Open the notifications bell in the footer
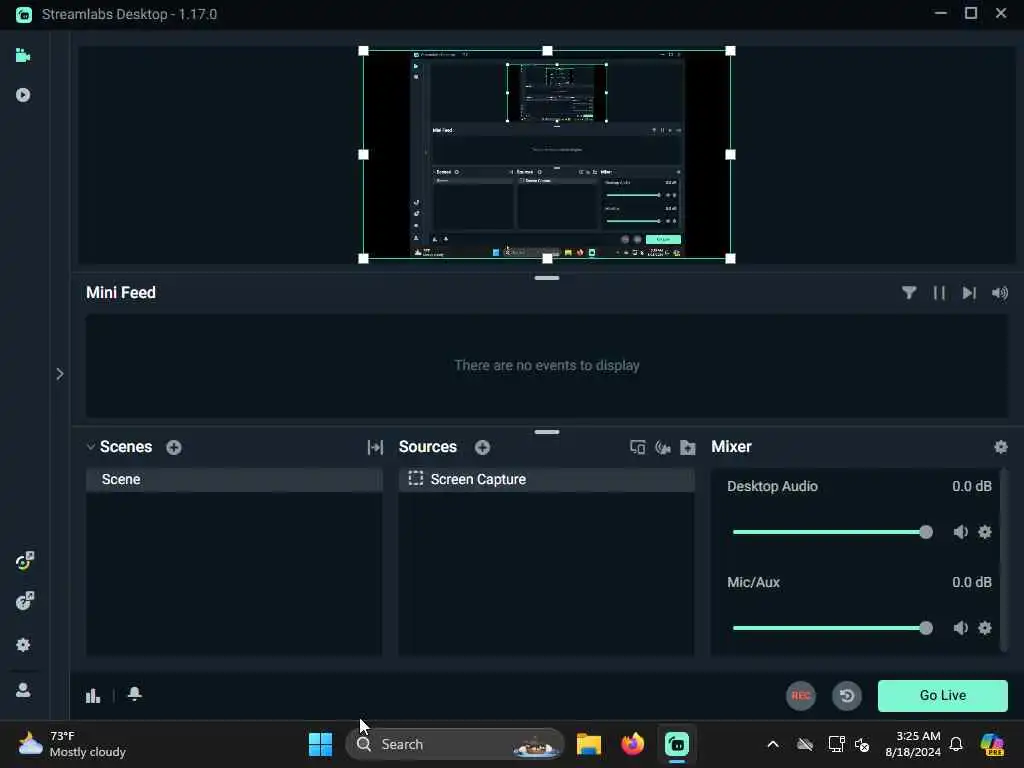This screenshot has height=768, width=1024. (x=135, y=694)
